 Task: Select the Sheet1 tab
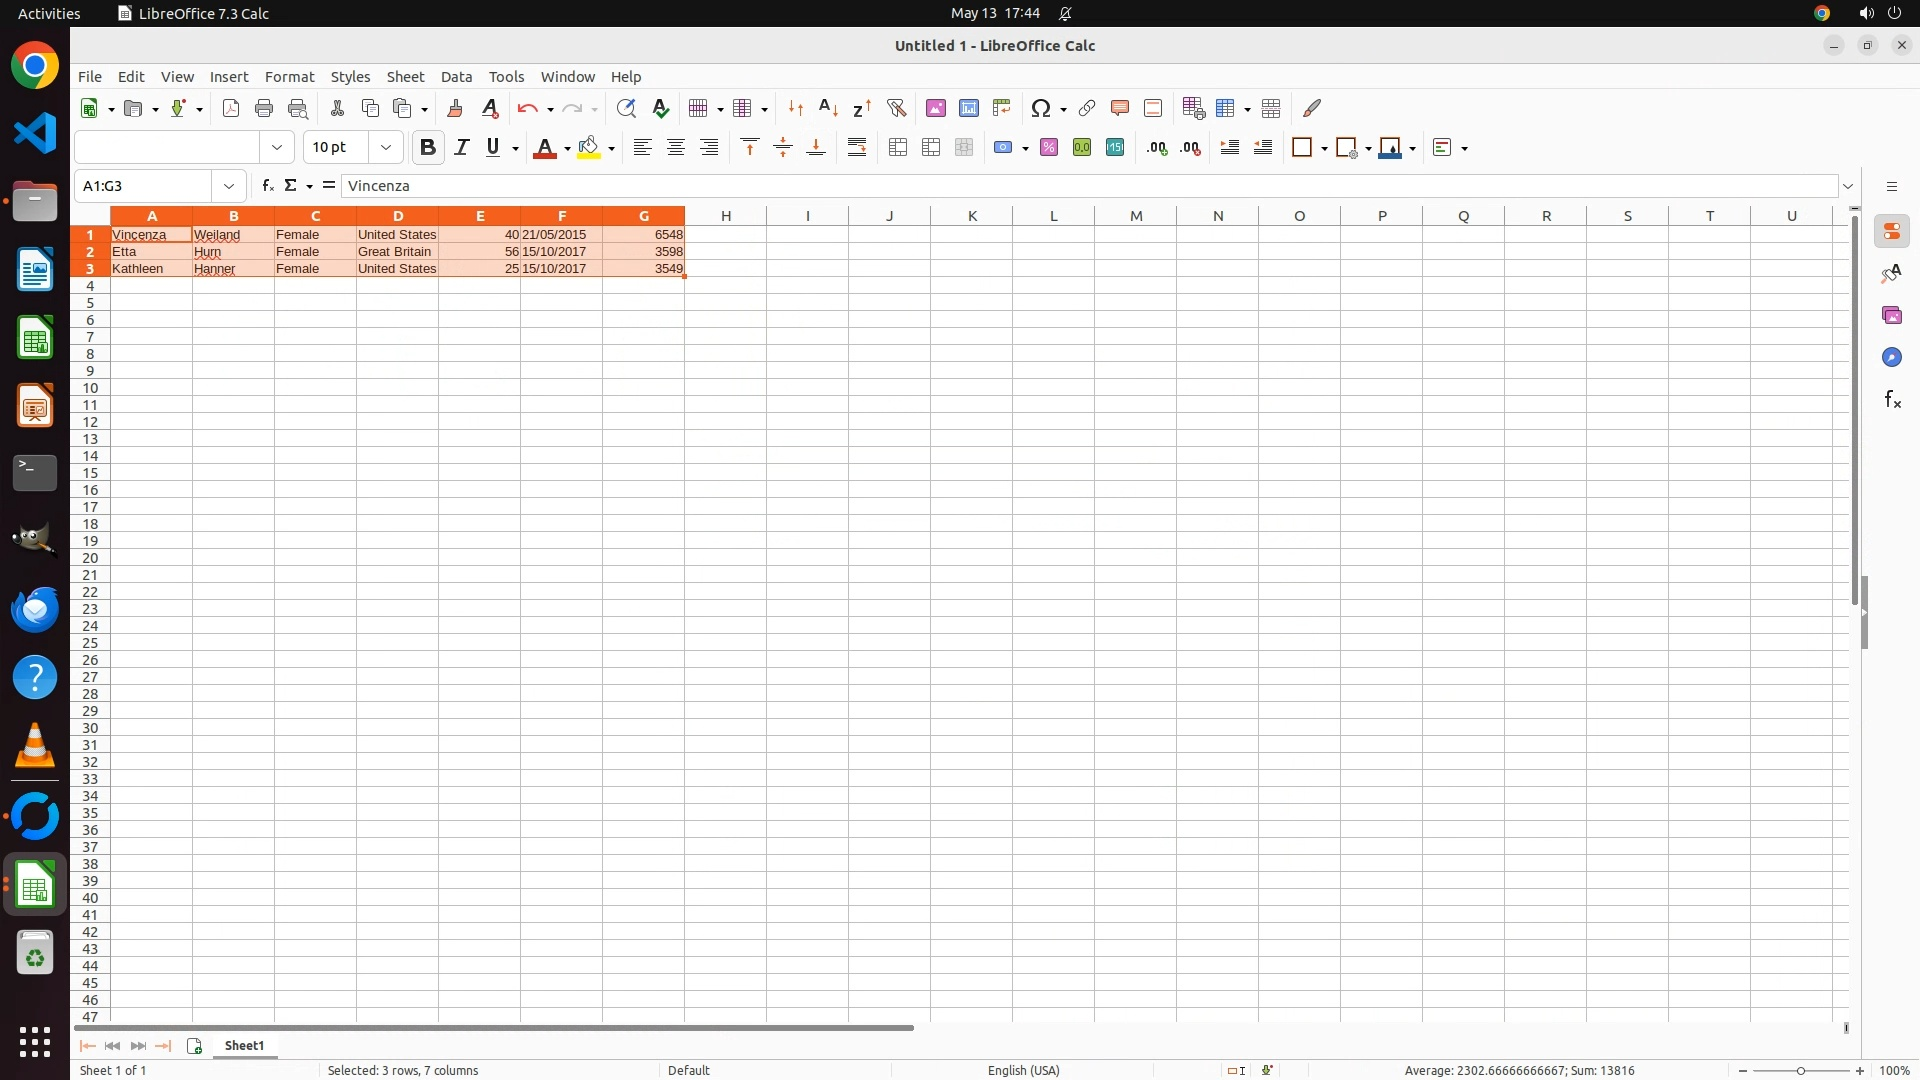[244, 1045]
